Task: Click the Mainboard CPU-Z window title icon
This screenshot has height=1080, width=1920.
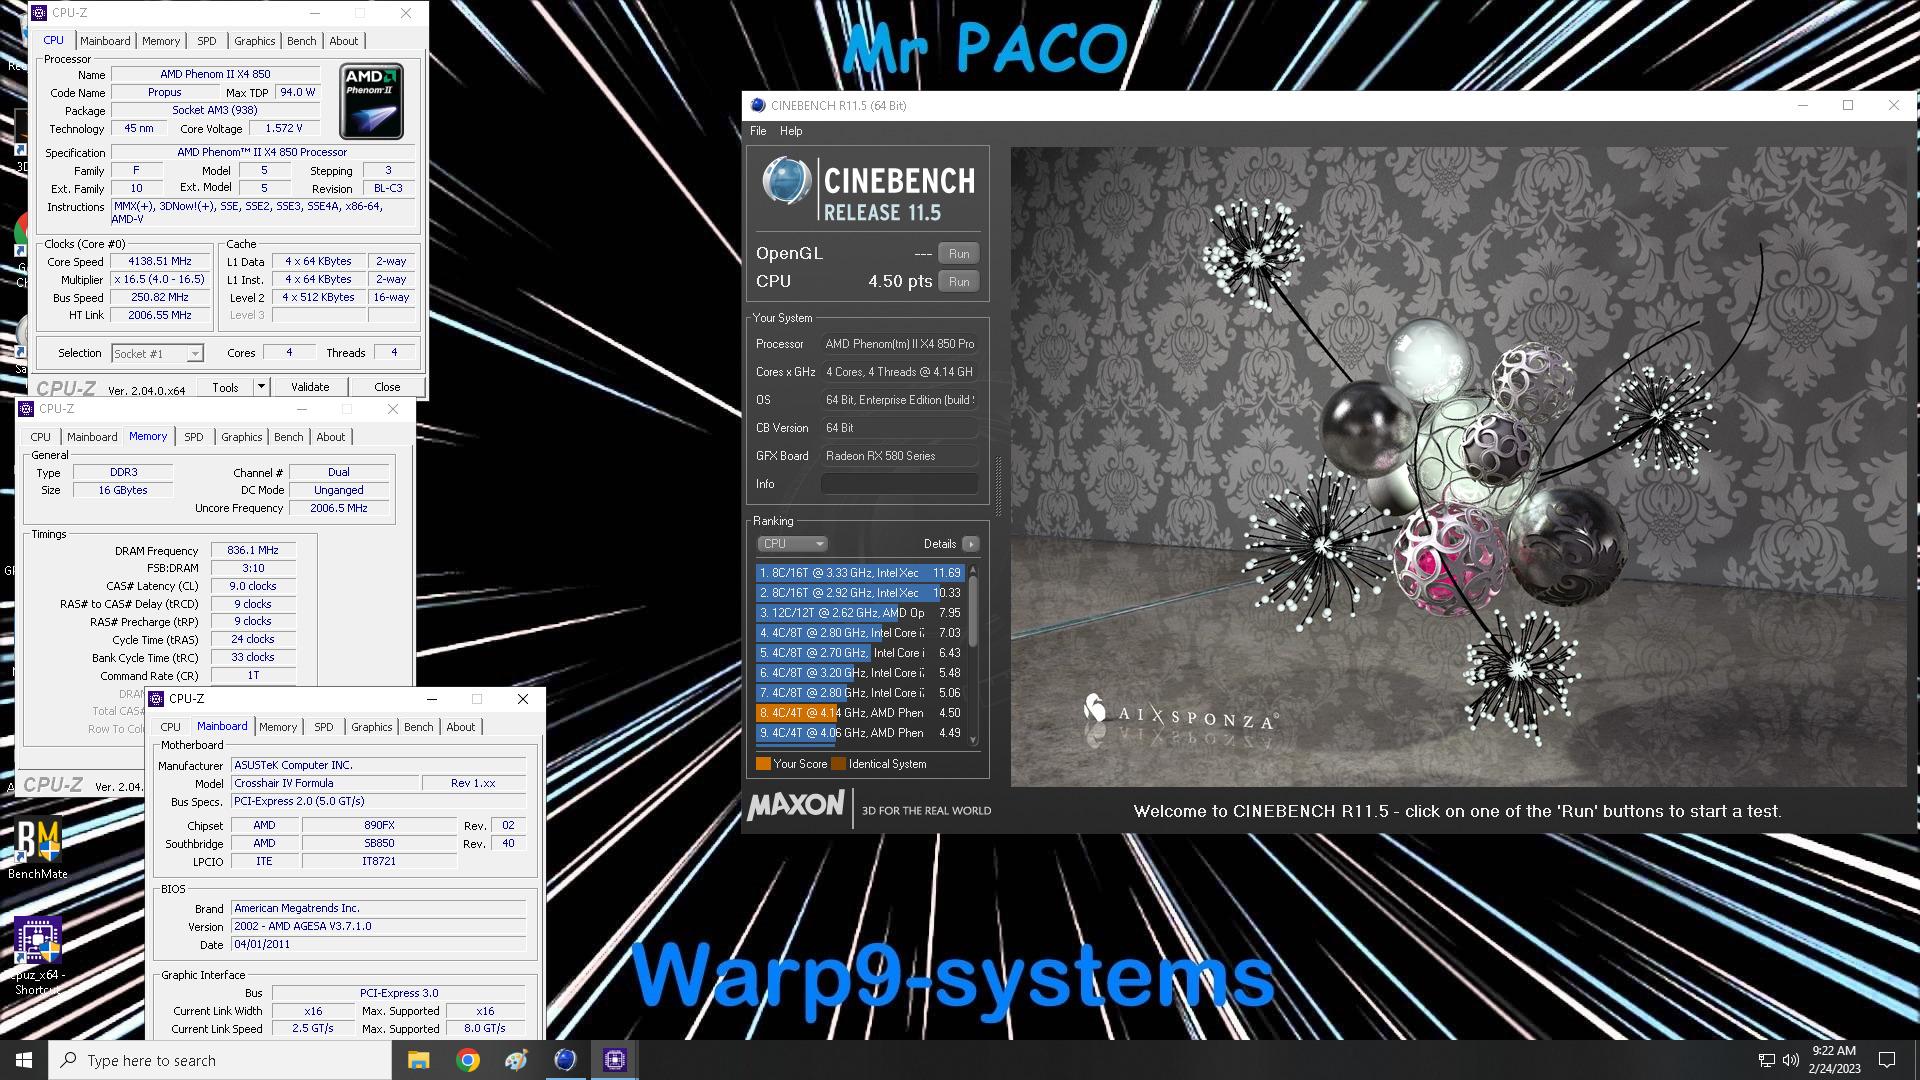Action: [156, 699]
